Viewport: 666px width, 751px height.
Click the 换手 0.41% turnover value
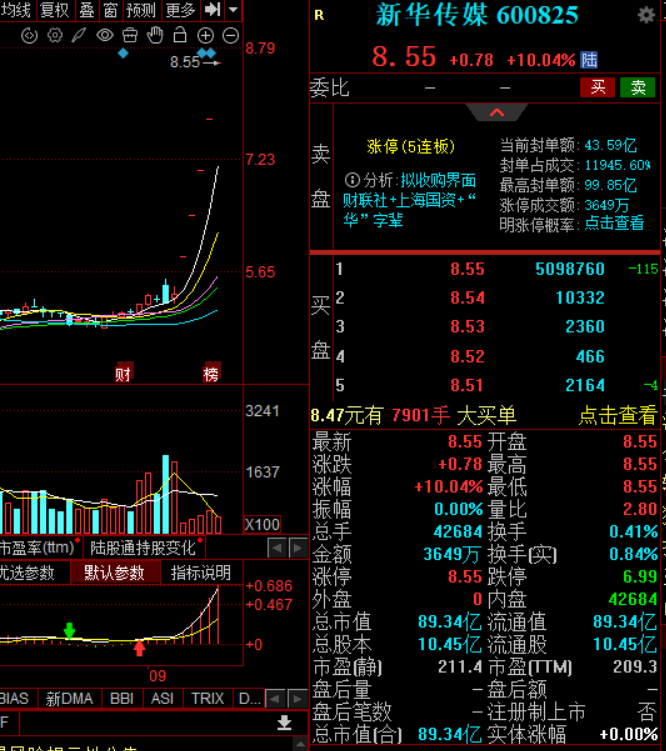coord(633,531)
